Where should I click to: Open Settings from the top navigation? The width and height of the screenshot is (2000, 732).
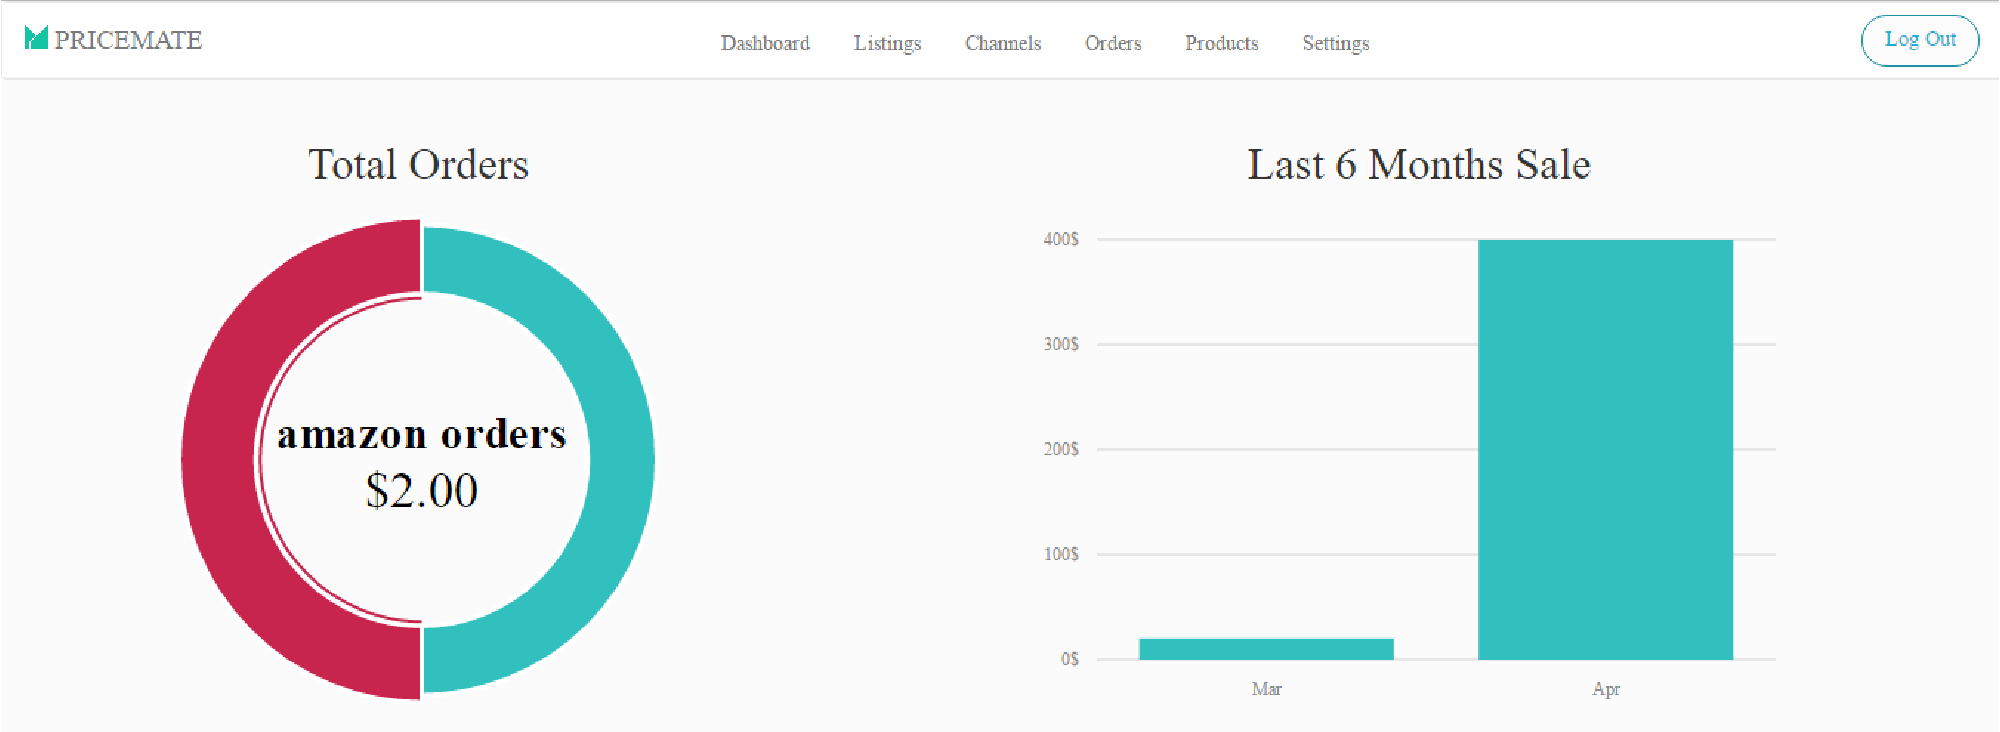(x=1335, y=43)
